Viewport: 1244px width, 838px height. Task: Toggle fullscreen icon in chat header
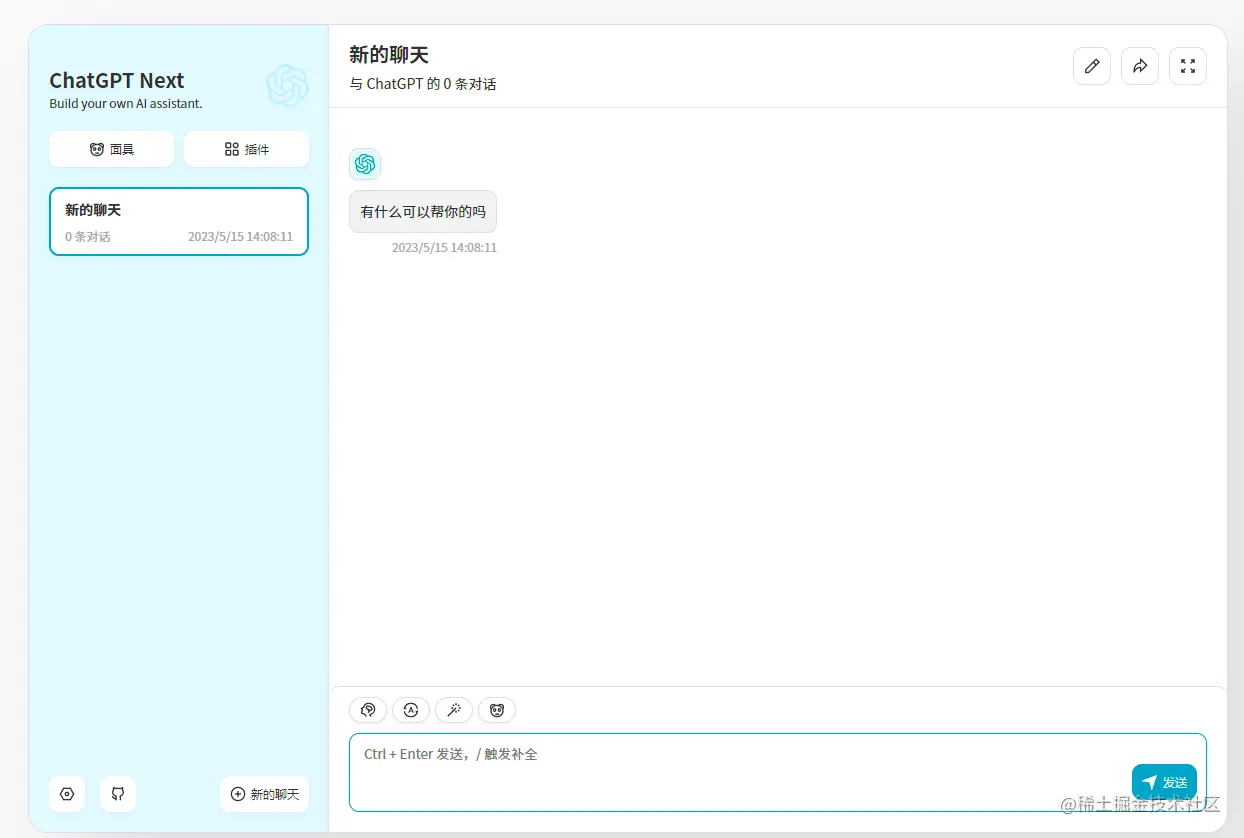point(1188,66)
